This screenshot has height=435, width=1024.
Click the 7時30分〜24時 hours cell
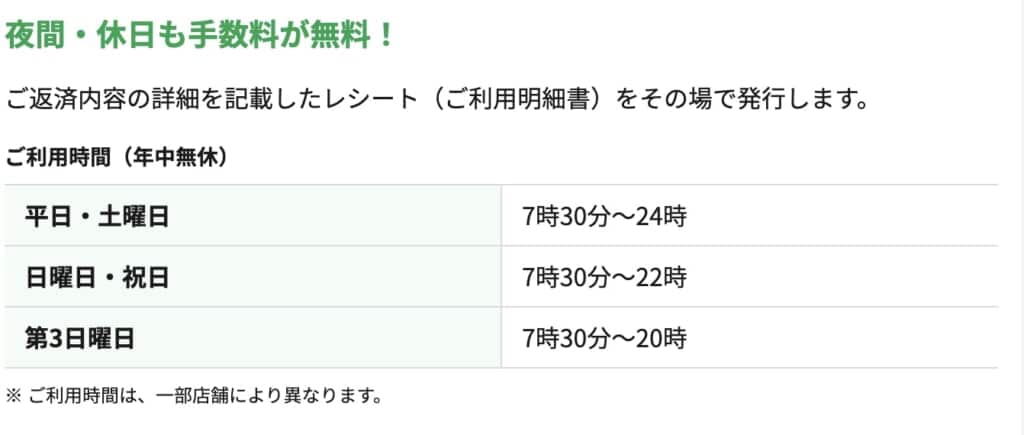[750, 216]
